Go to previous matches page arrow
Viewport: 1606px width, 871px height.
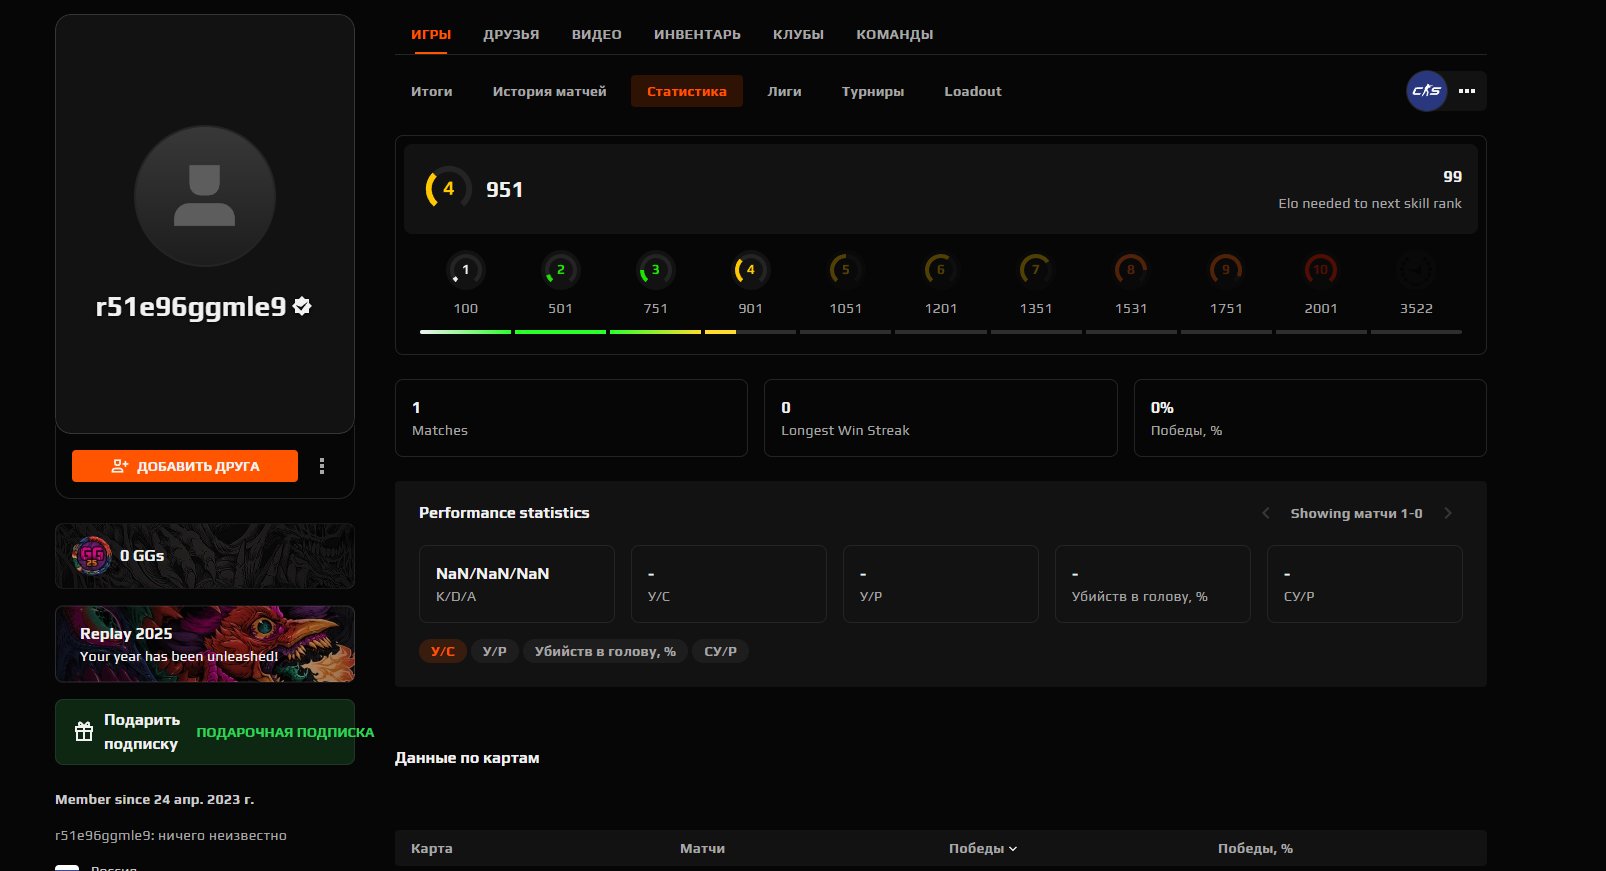coord(1266,513)
